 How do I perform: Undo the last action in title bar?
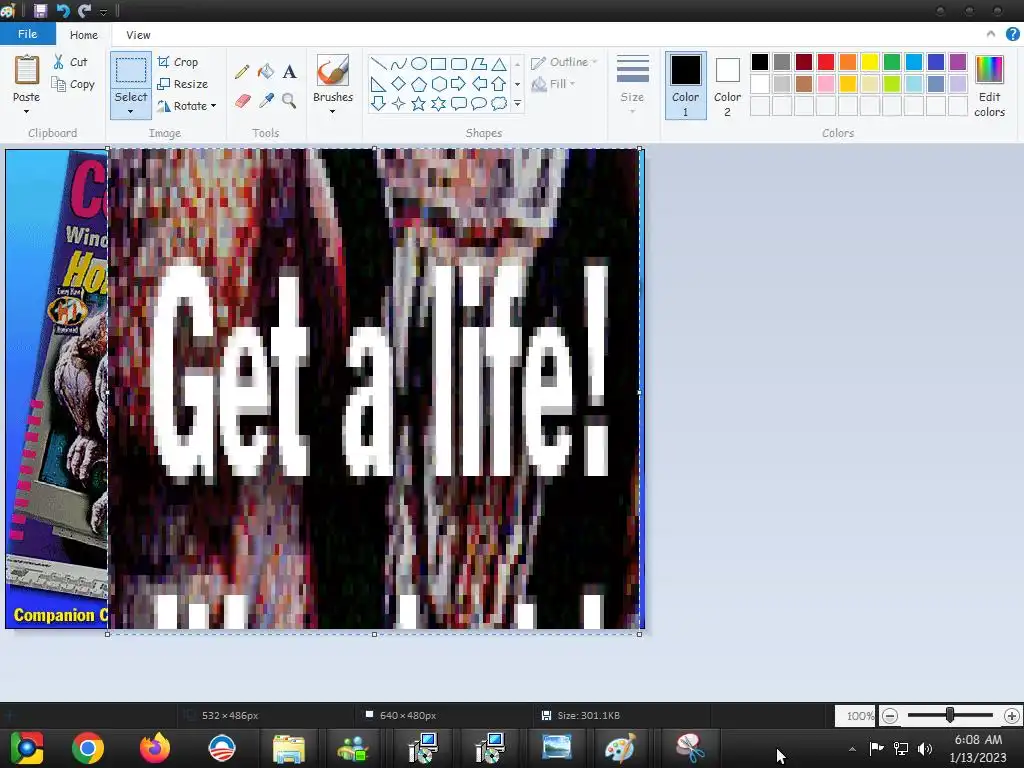[63, 10]
